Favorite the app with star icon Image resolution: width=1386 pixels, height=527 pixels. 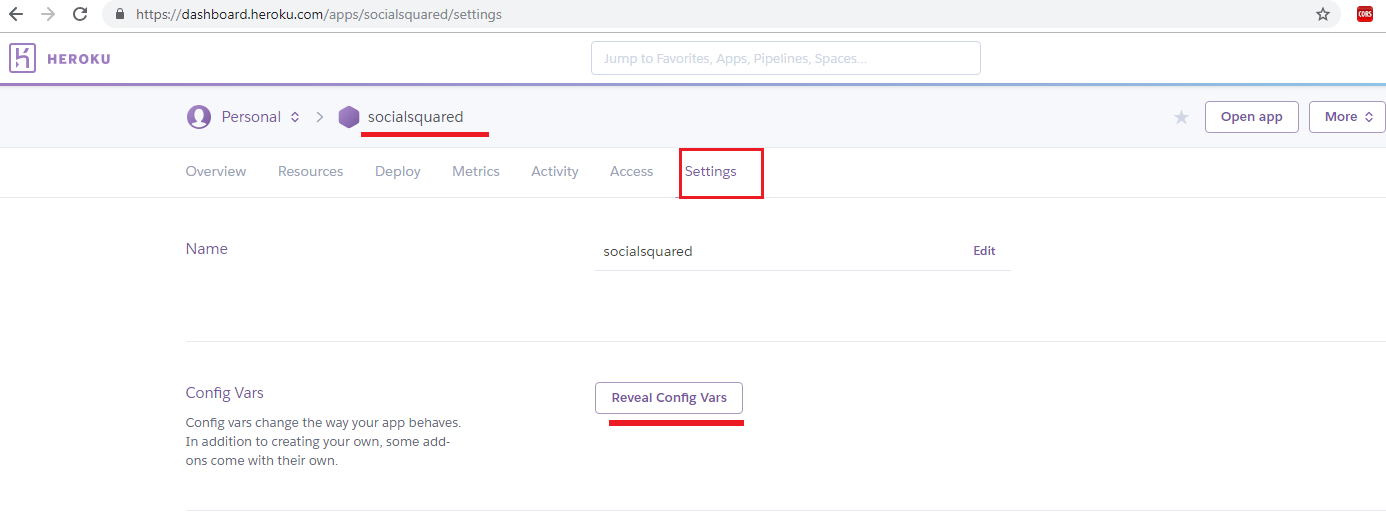point(1181,117)
